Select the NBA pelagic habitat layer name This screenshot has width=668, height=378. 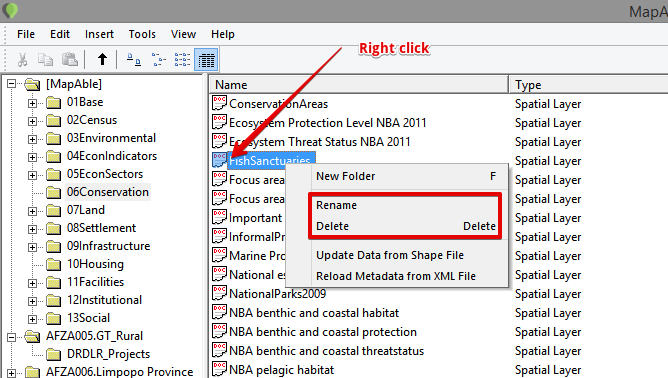[x=281, y=370]
